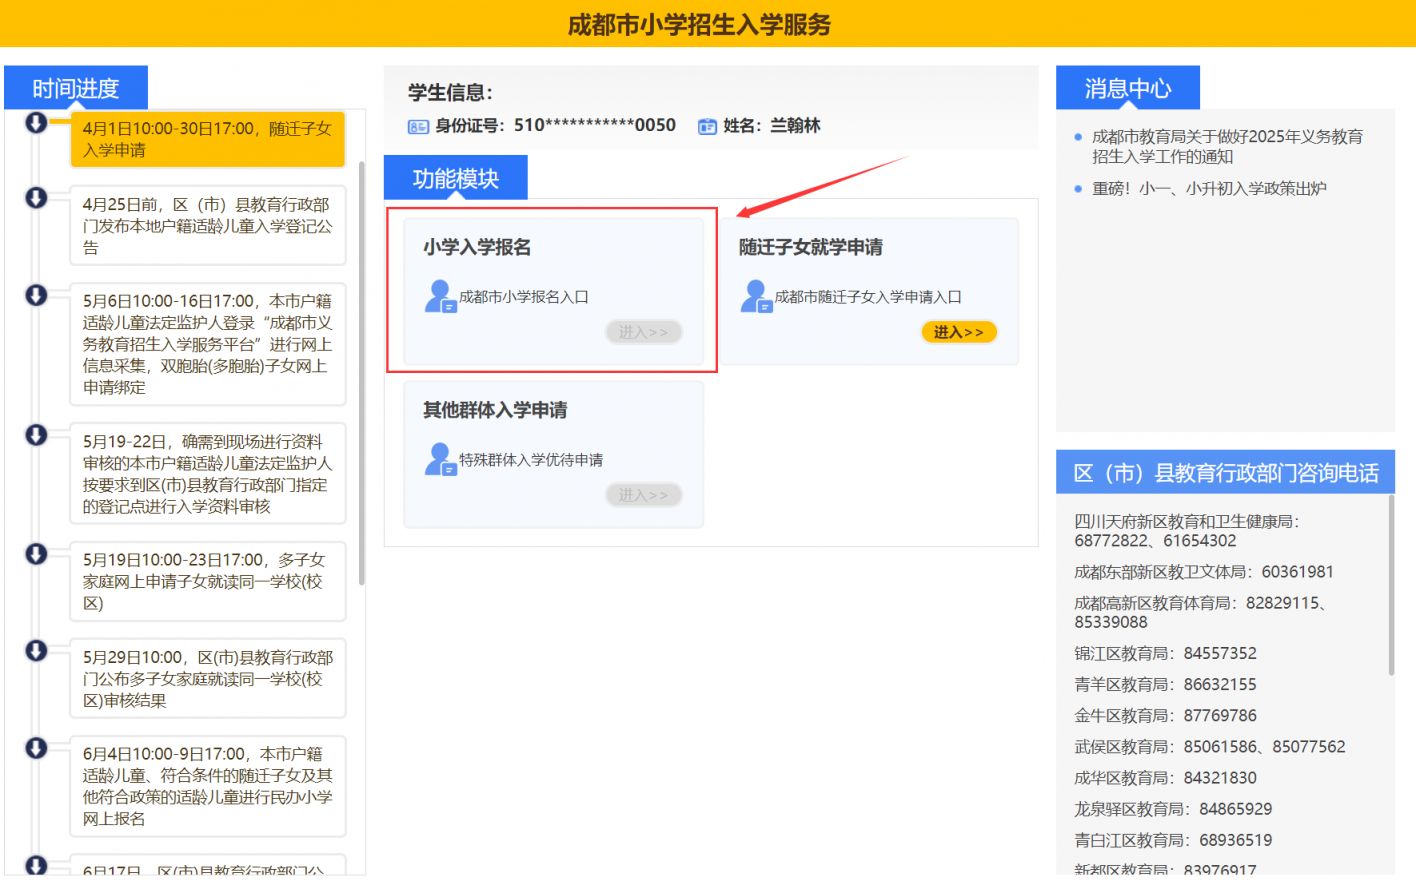Click the user icon in 随迁子女就学申请 card

click(756, 297)
